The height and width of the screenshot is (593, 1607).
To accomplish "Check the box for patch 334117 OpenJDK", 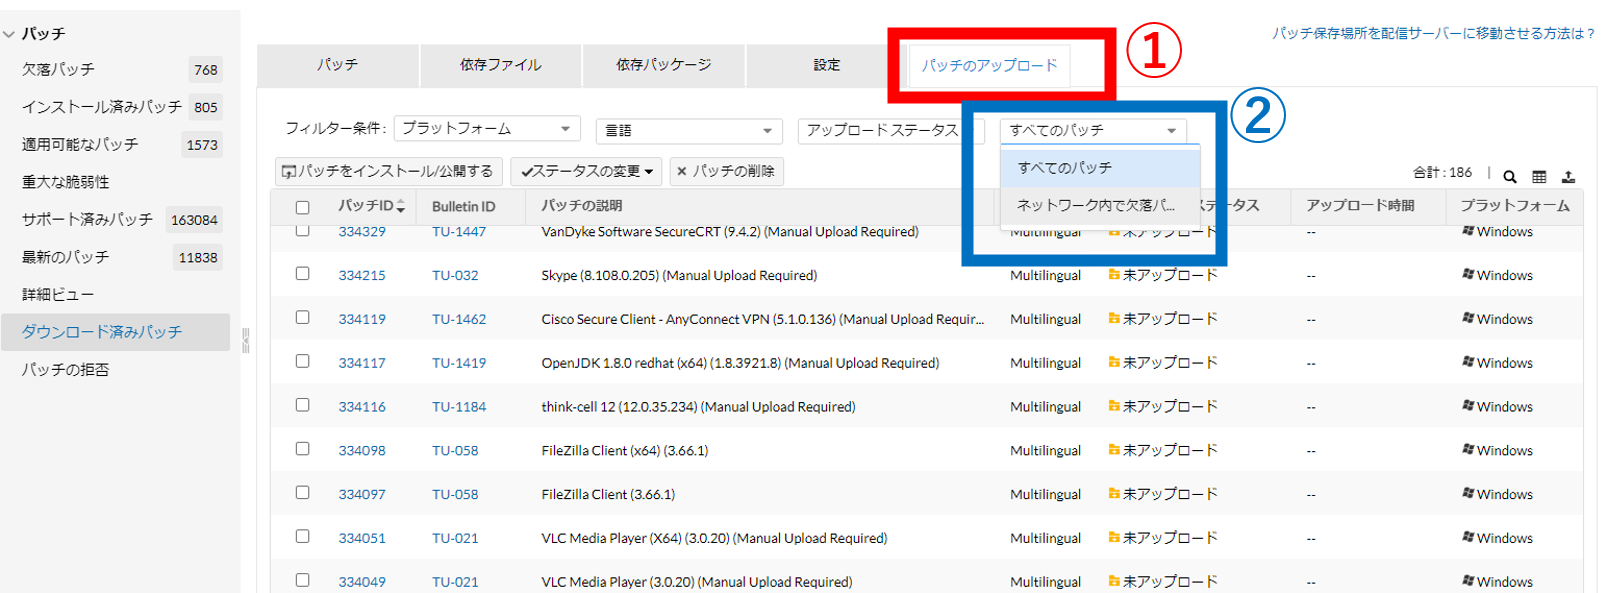I will [x=303, y=362].
